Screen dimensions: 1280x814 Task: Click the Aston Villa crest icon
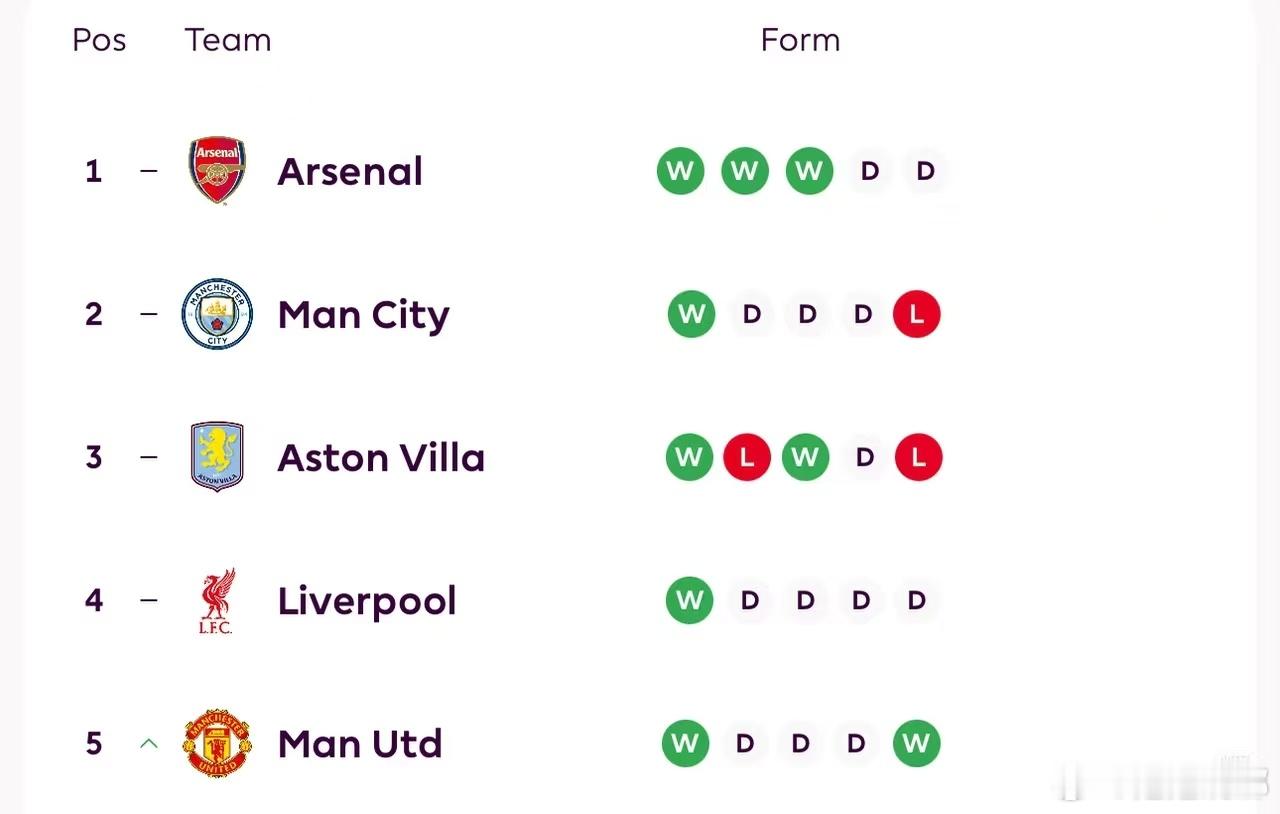(x=217, y=457)
